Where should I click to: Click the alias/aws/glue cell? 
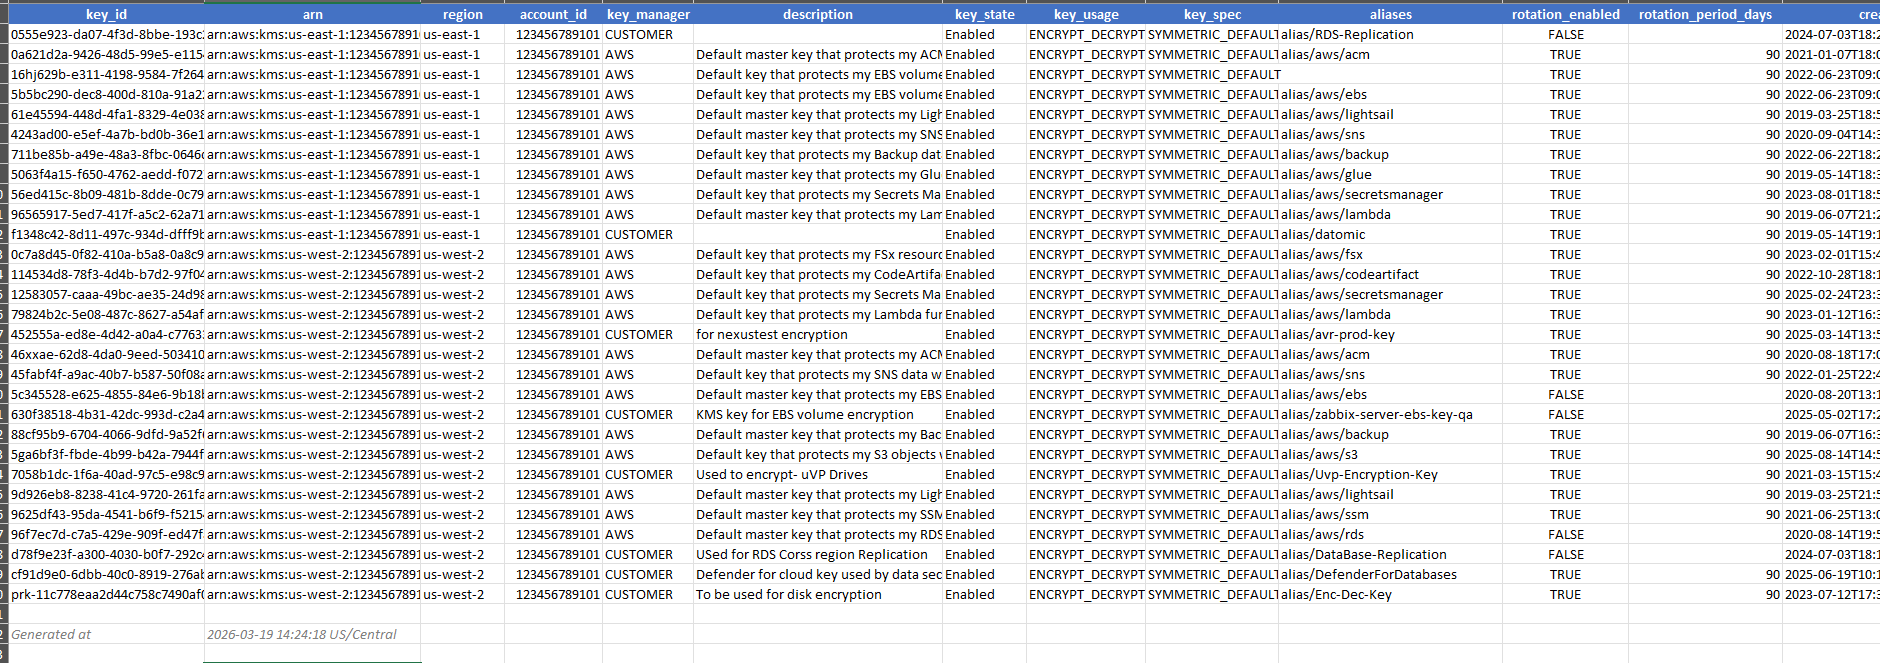(1390, 174)
